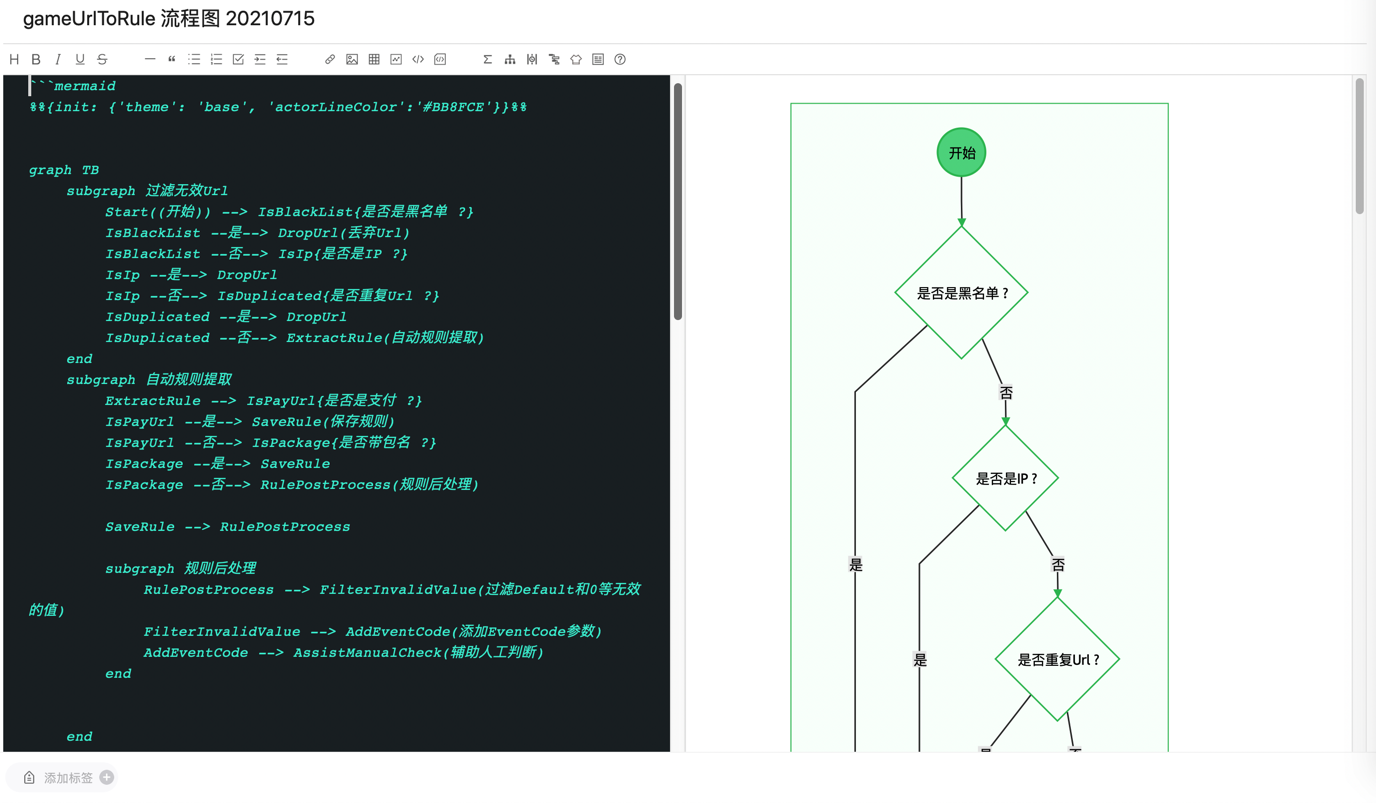The width and height of the screenshot is (1376, 803).
Task: Decrease indent of selection
Action: (x=282, y=60)
